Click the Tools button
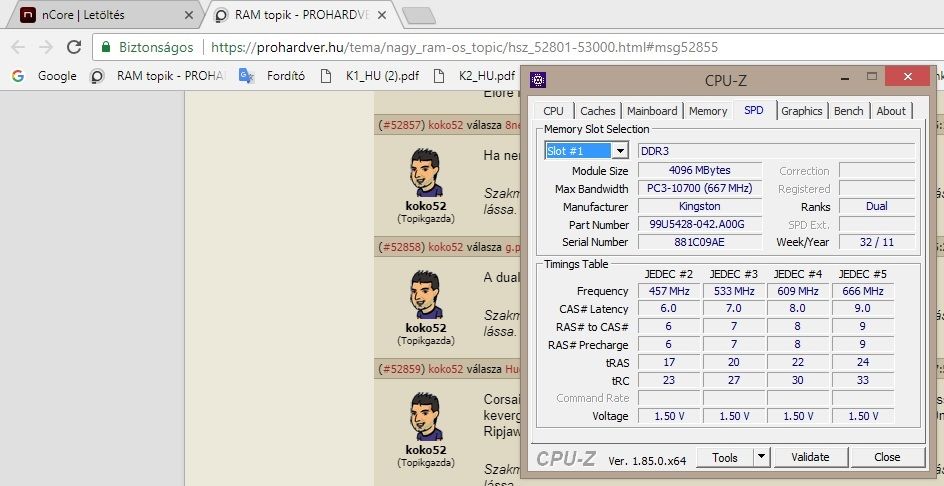The height and width of the screenshot is (486, 944). pyautogui.click(x=725, y=457)
